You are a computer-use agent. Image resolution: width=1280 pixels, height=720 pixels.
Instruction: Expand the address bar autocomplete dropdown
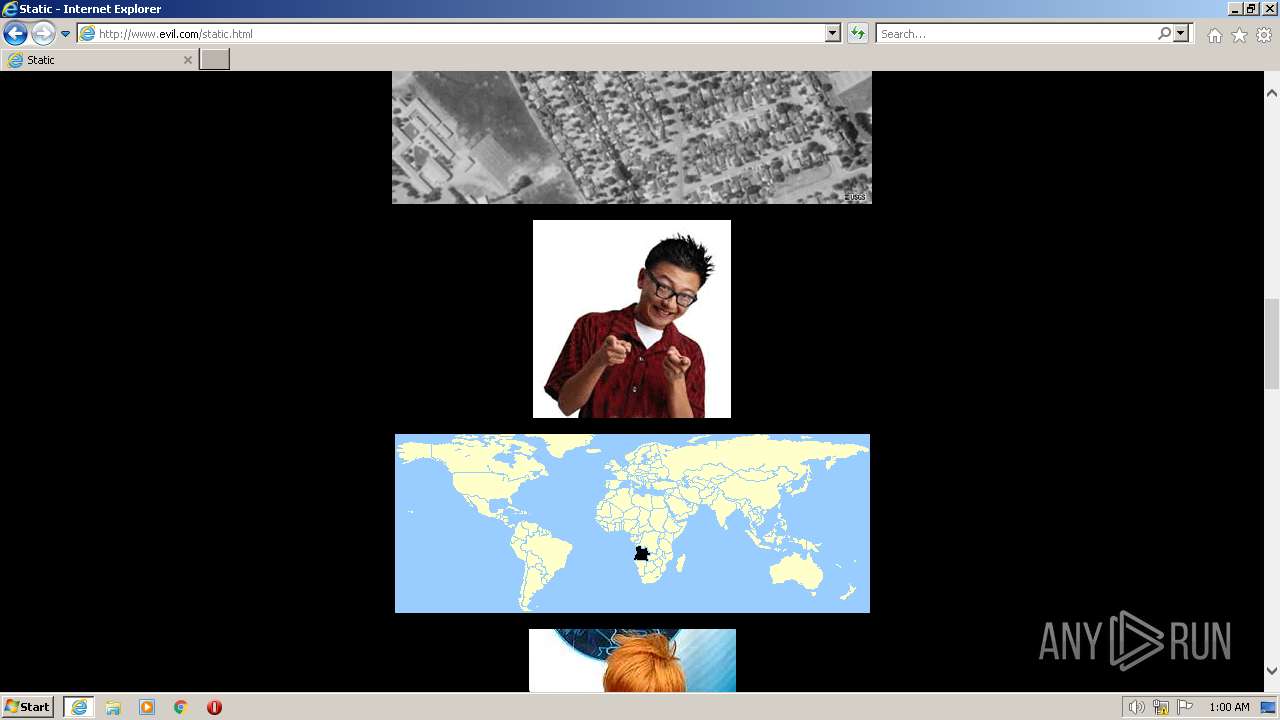pyautogui.click(x=833, y=34)
